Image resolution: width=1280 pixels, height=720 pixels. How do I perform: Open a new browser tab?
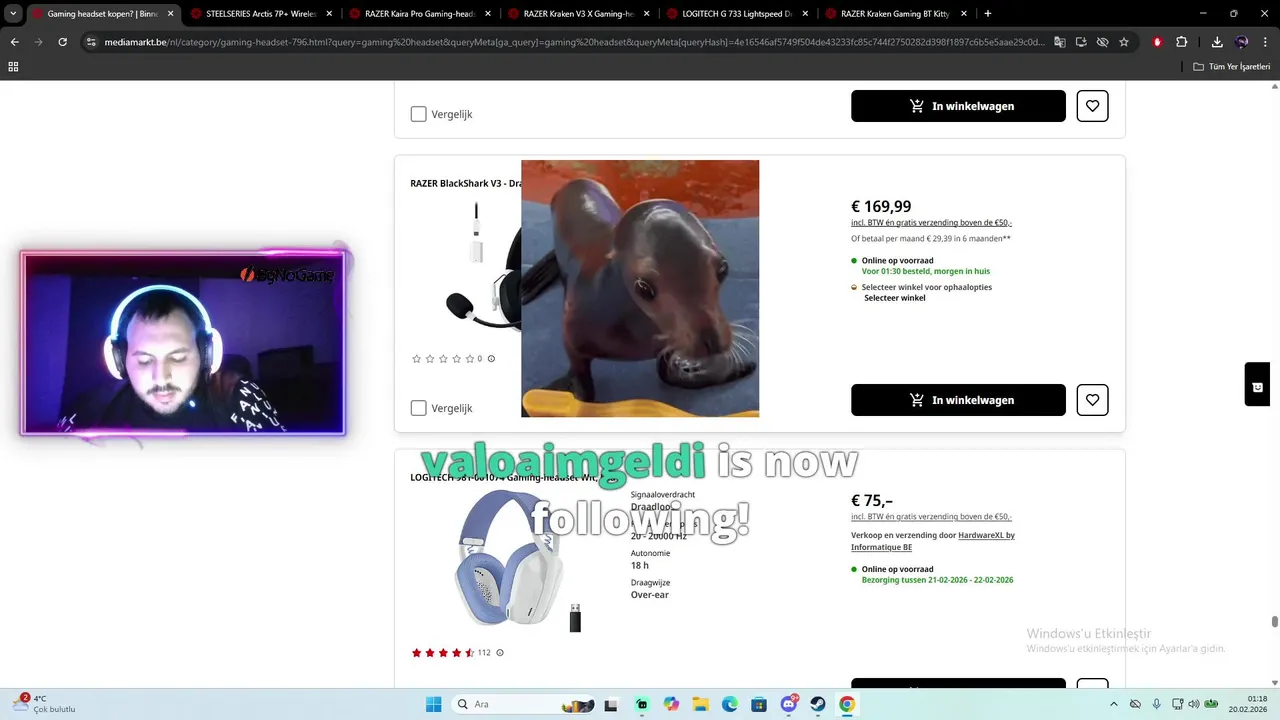[988, 14]
